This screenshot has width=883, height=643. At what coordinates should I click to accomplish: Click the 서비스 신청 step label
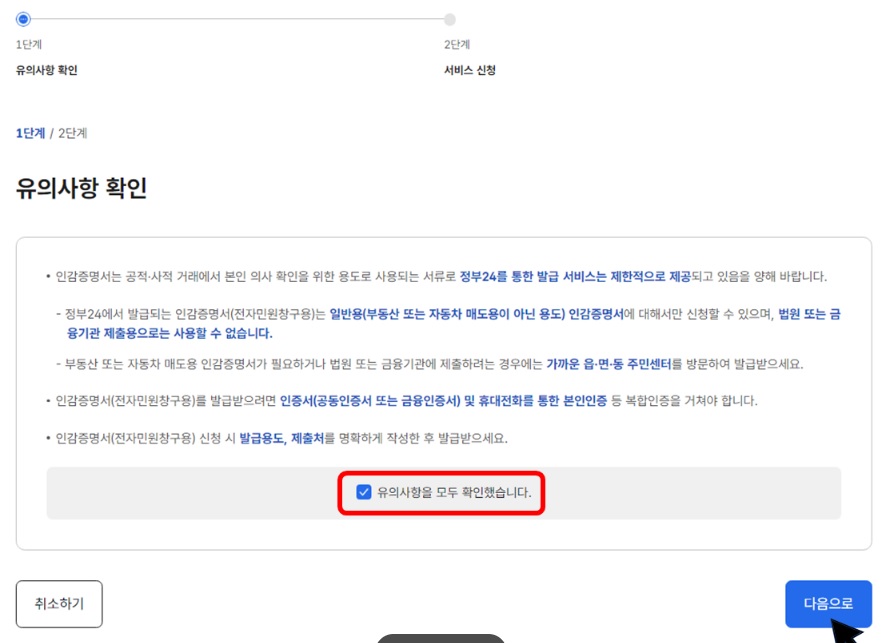470,70
